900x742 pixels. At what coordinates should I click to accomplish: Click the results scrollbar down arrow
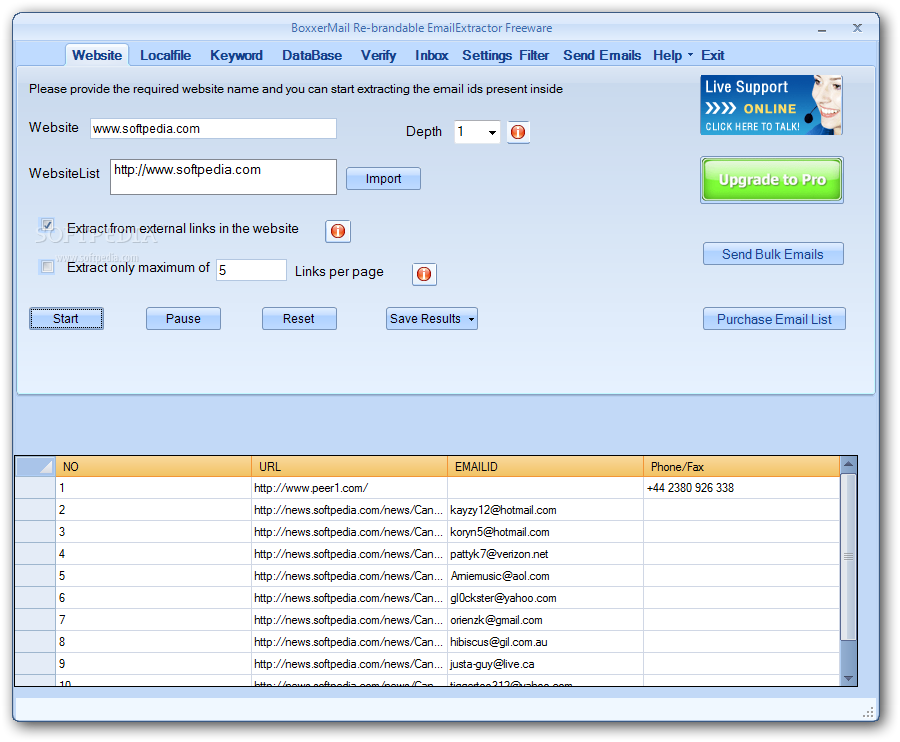[x=848, y=678]
